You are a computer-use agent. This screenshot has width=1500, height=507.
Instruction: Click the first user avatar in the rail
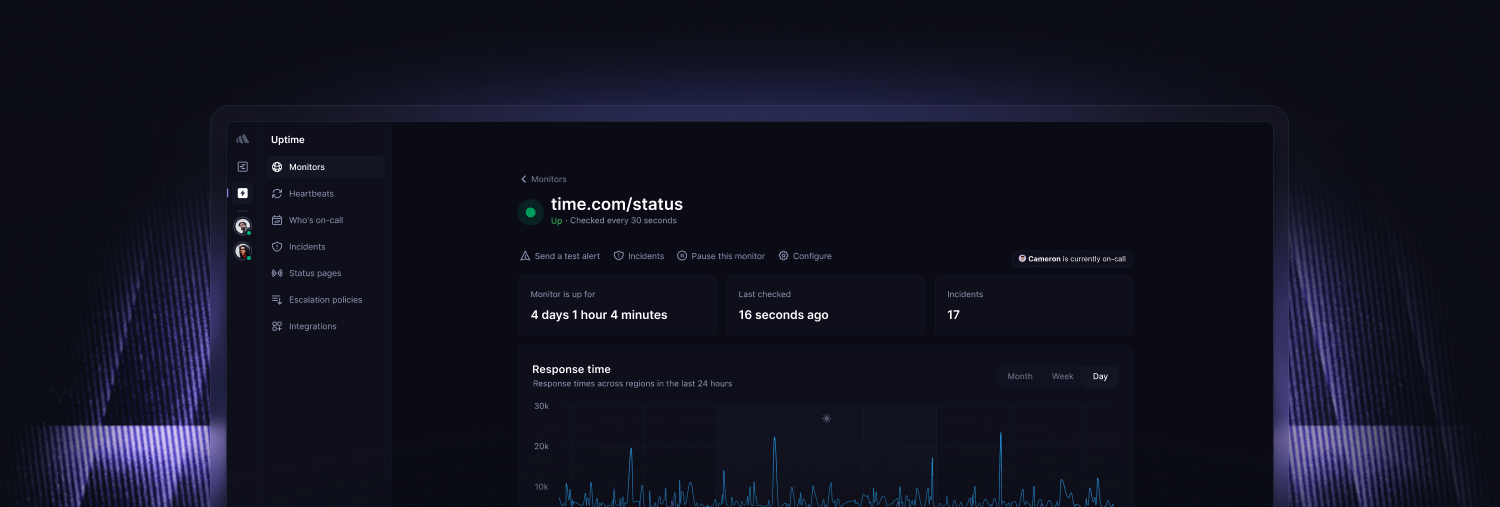pos(242,226)
